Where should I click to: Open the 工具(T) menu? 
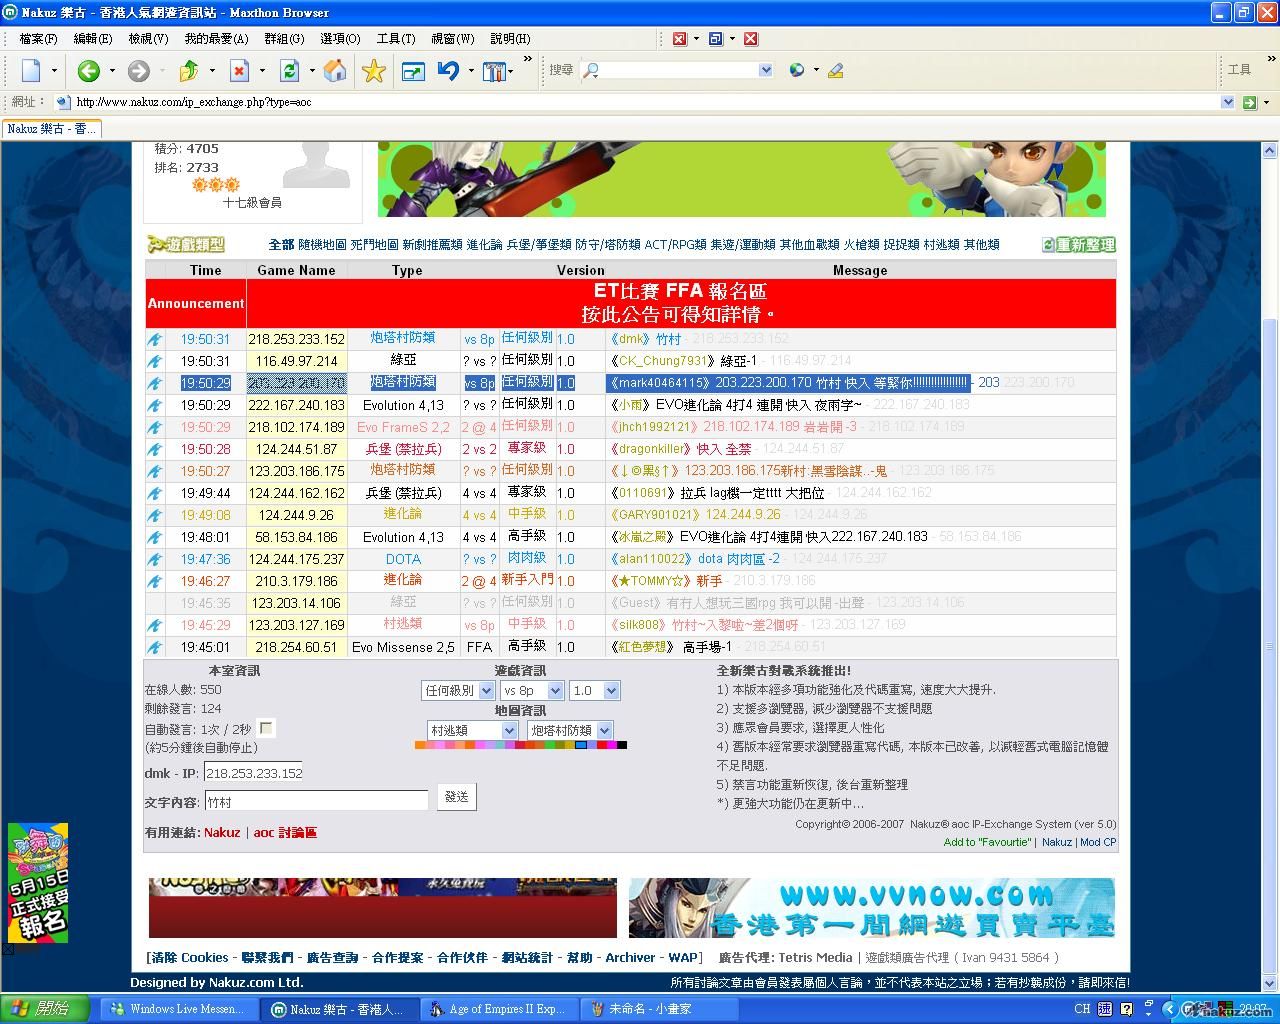[x=395, y=38]
